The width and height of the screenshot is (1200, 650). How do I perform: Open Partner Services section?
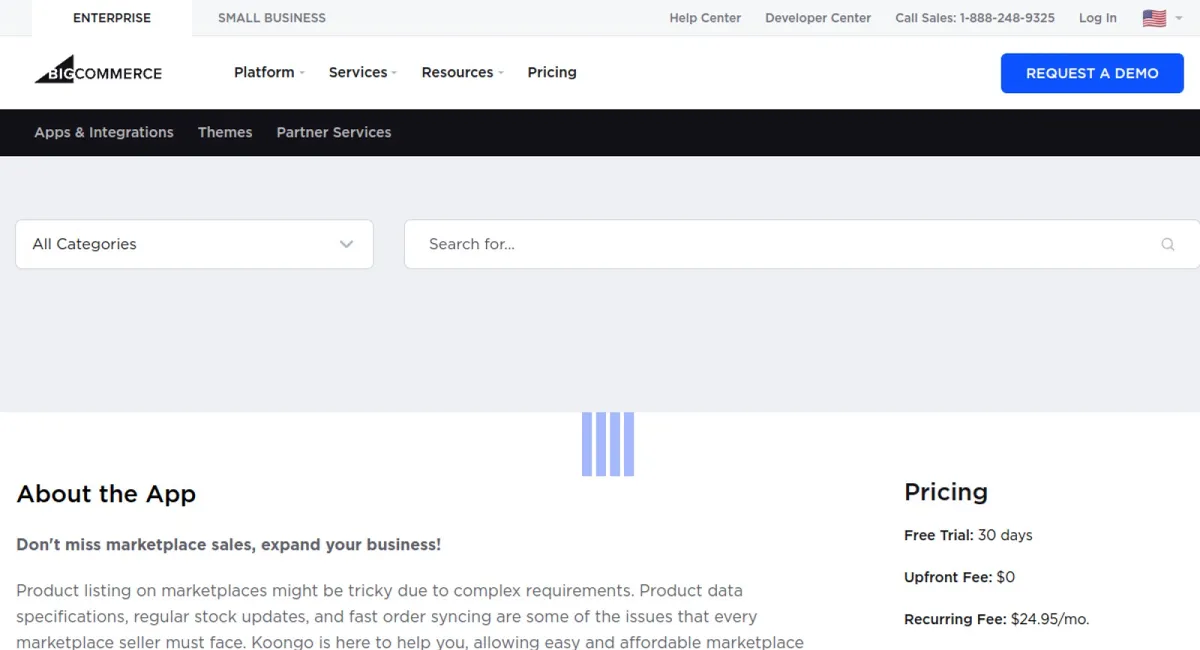(x=334, y=132)
